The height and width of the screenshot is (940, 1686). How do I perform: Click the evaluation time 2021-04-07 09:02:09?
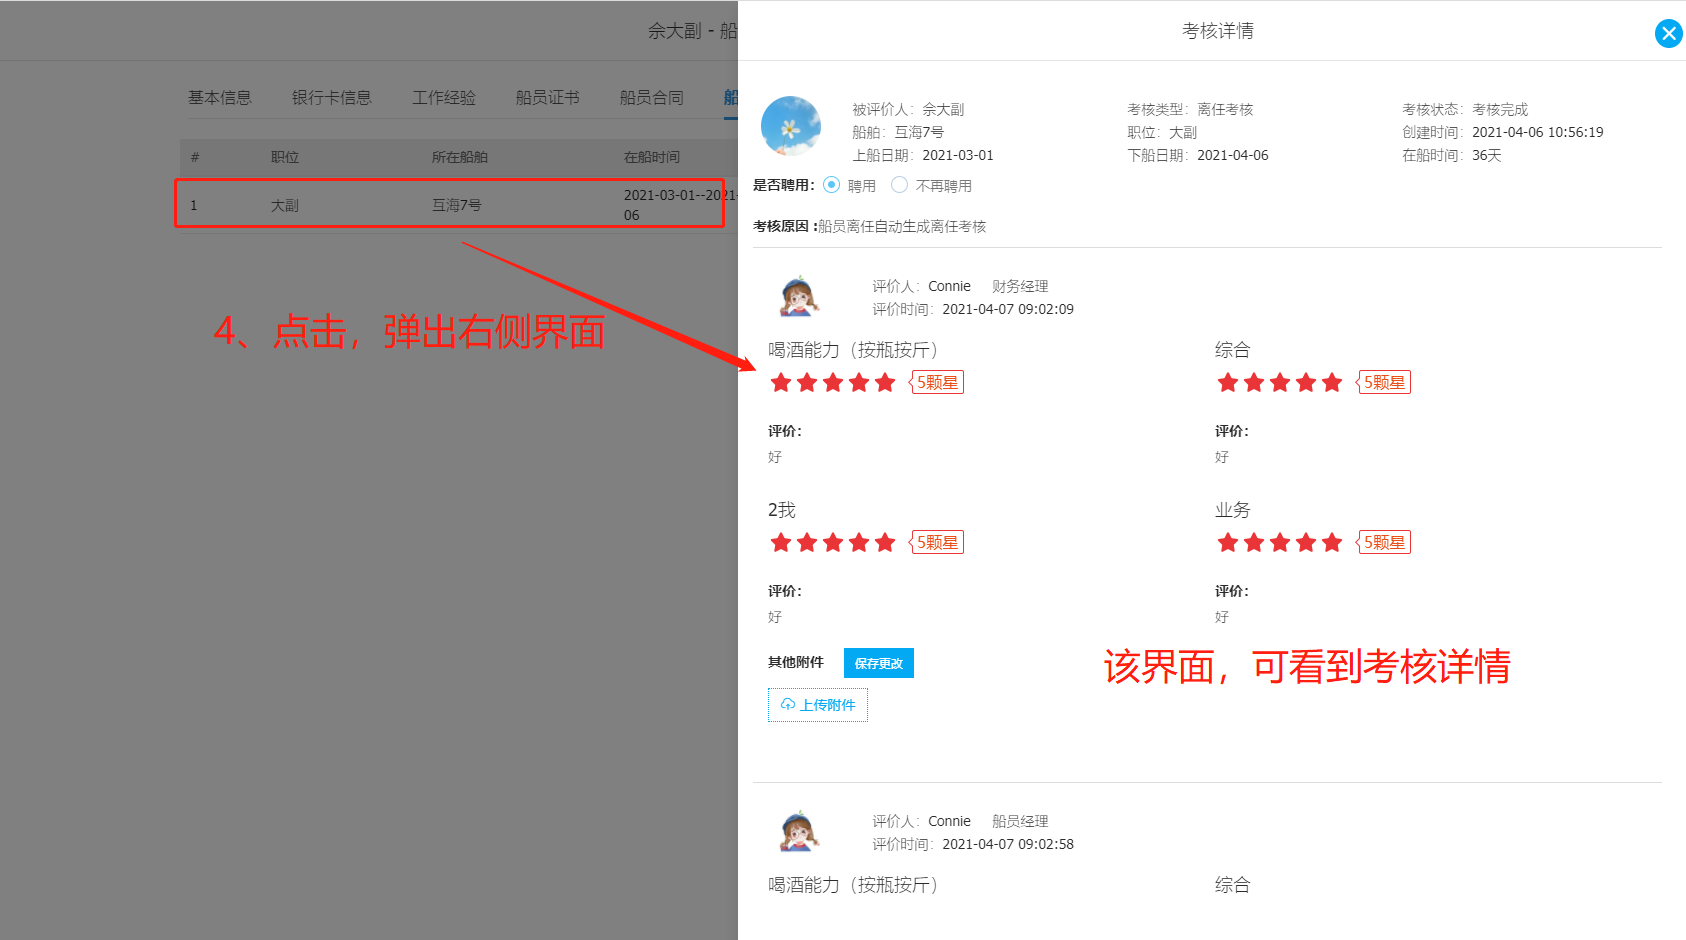pyautogui.click(x=1008, y=309)
